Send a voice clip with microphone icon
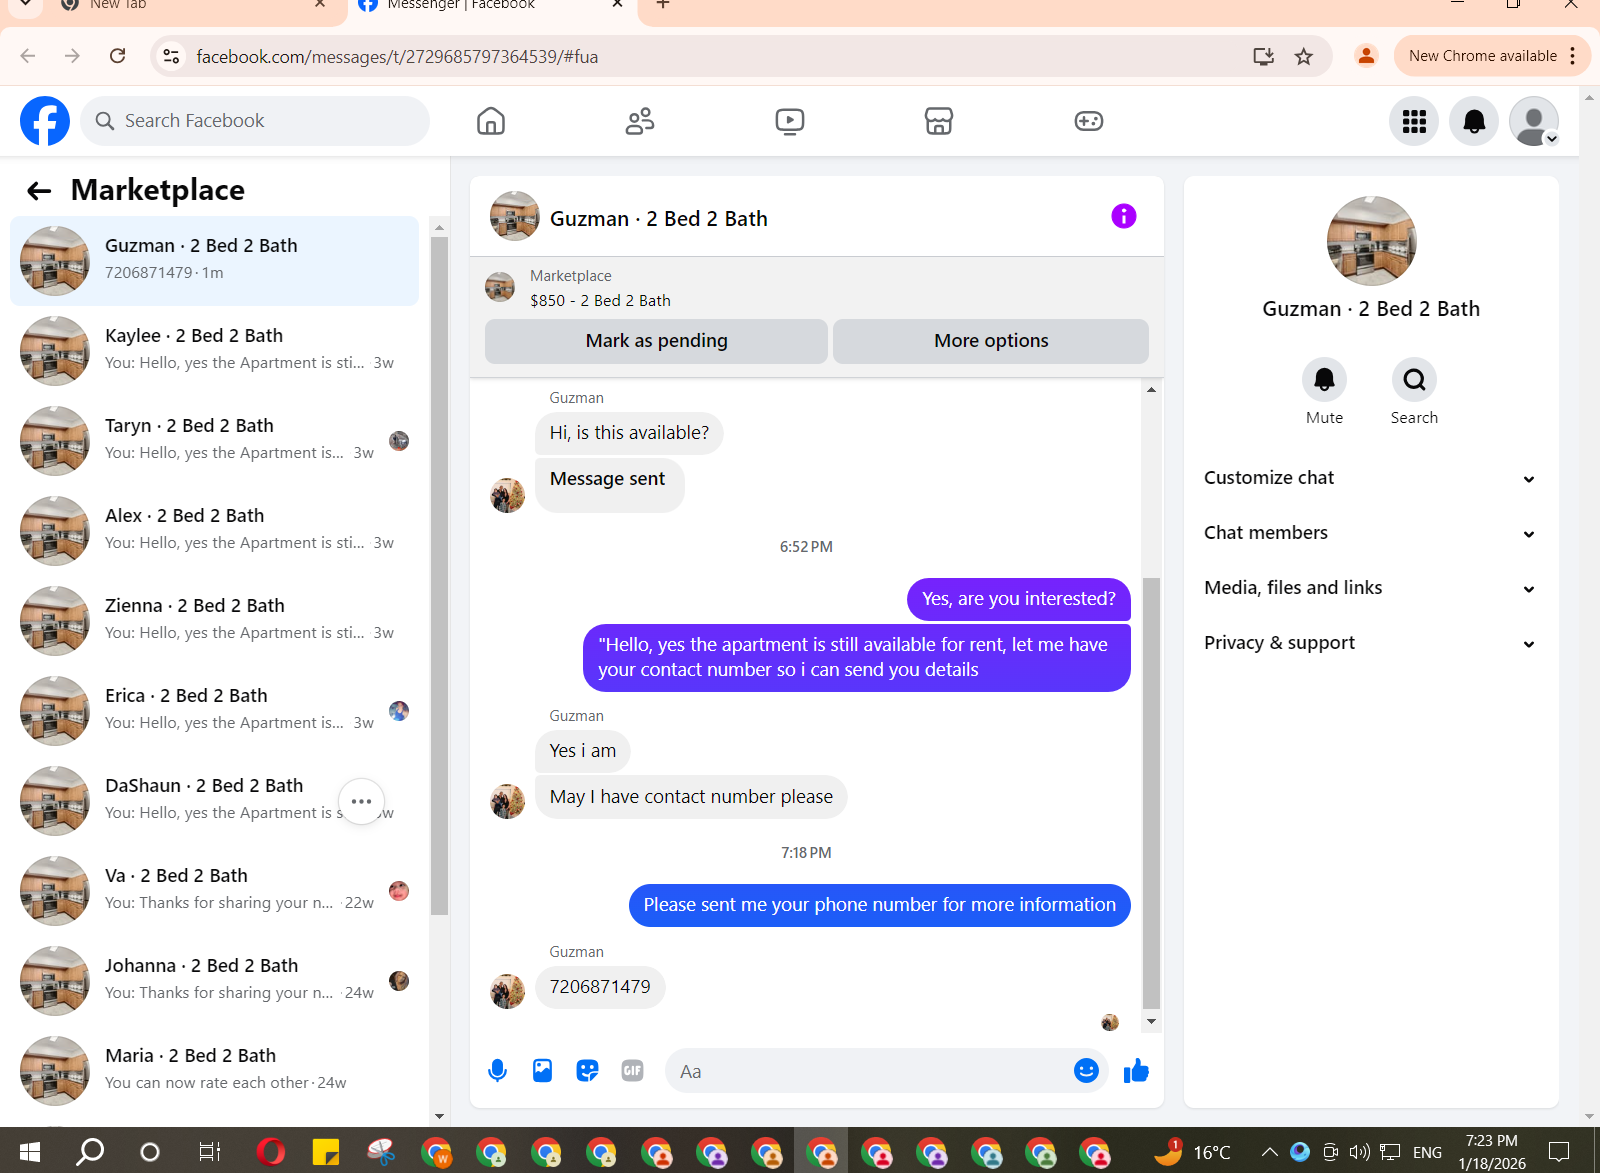 tap(497, 1071)
